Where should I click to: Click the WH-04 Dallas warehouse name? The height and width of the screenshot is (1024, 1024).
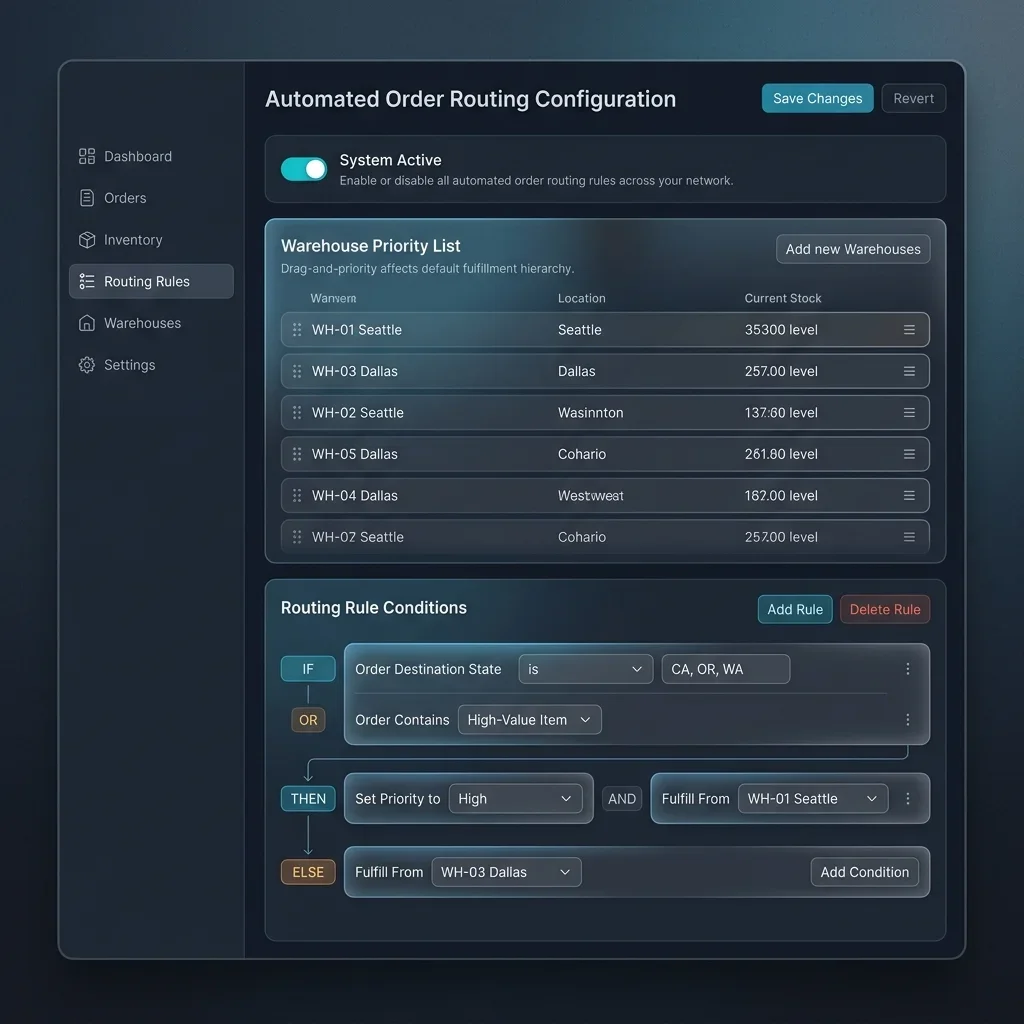pos(355,496)
